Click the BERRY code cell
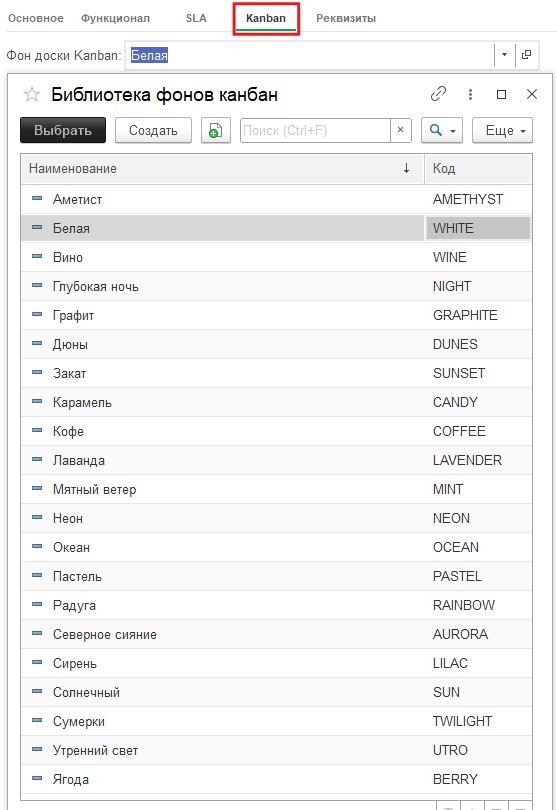 pos(478,778)
